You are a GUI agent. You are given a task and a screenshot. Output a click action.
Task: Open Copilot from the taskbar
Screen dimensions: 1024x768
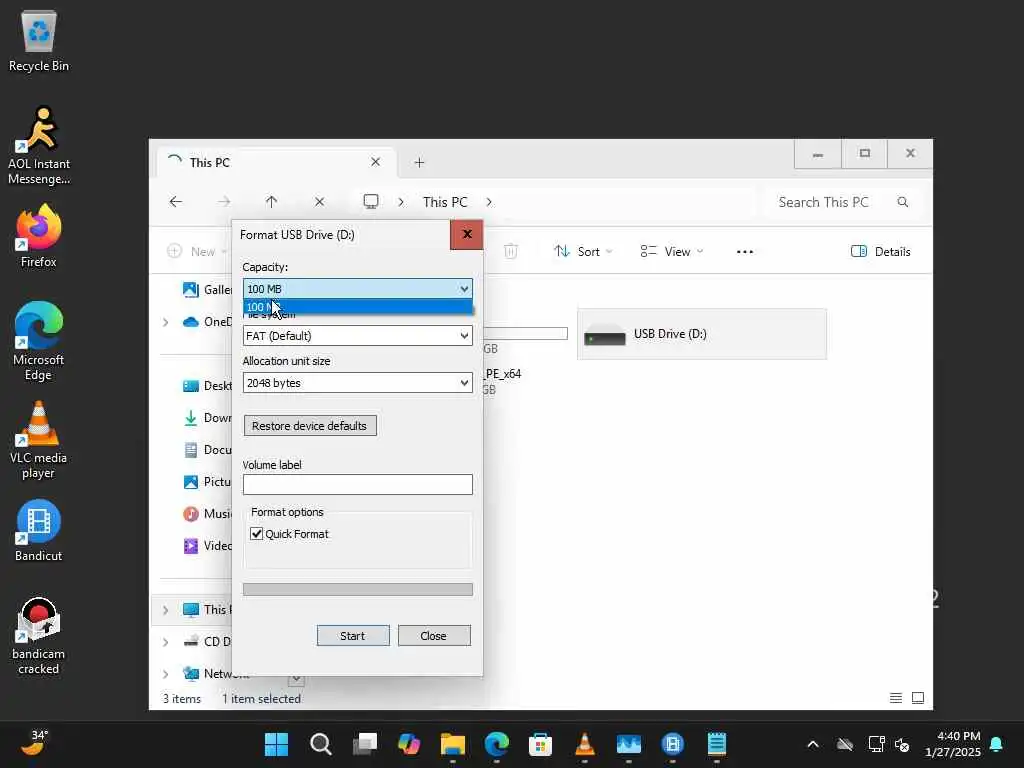click(409, 744)
